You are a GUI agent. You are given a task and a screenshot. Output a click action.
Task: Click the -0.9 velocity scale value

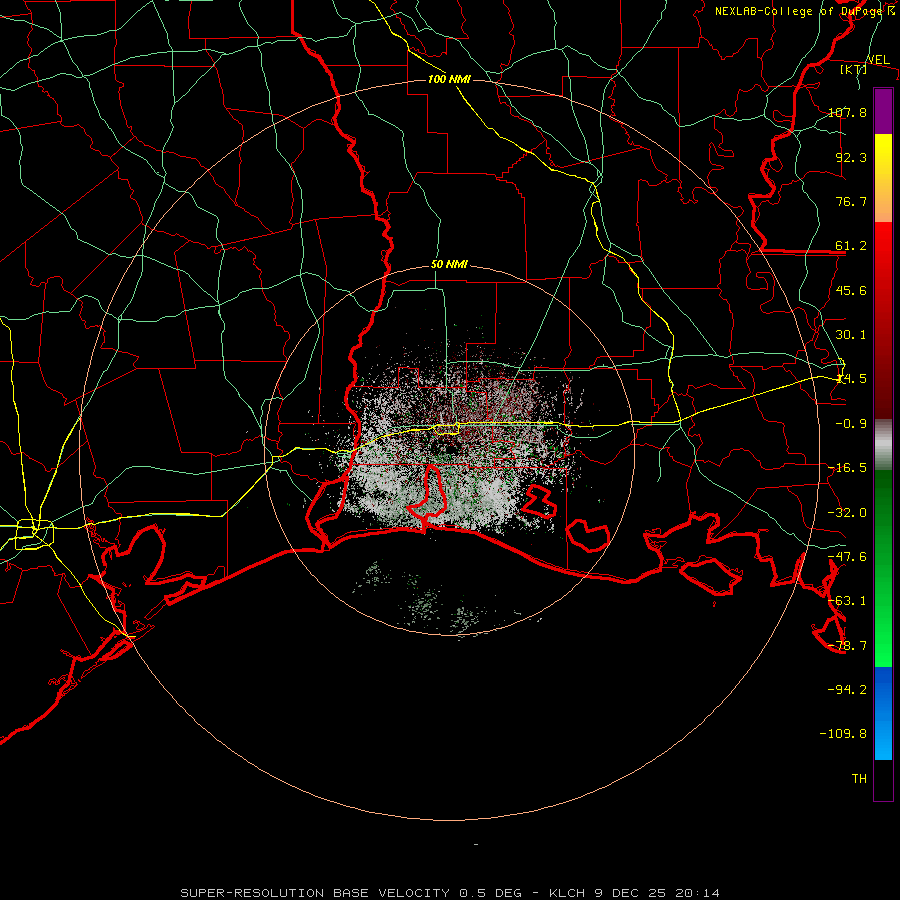click(851, 424)
